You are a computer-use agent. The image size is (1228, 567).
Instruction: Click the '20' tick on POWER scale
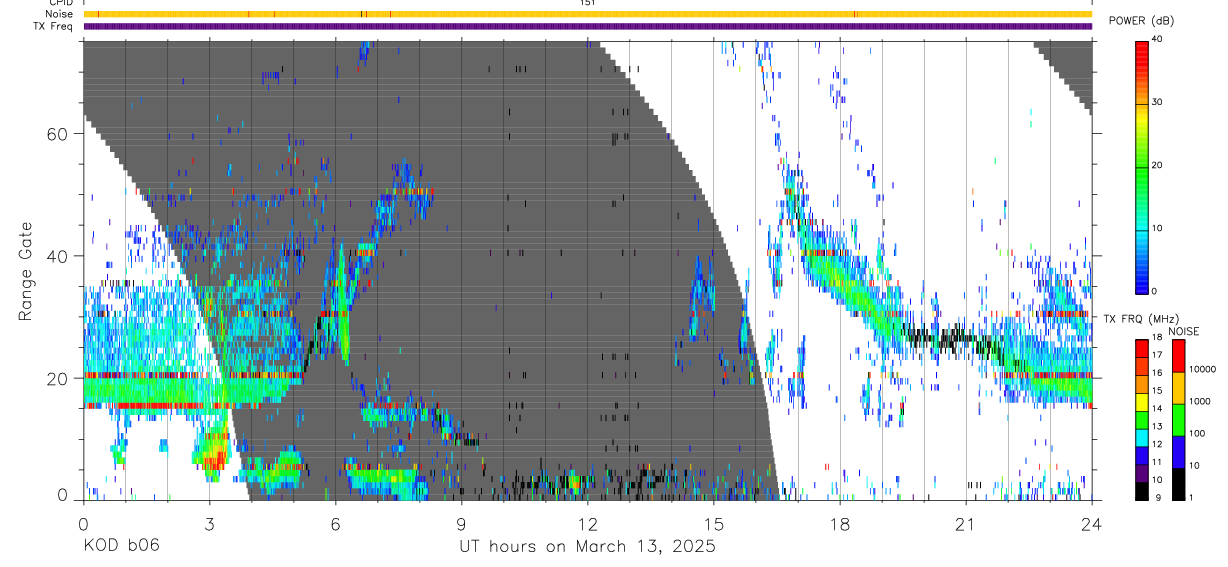[x=1159, y=165]
